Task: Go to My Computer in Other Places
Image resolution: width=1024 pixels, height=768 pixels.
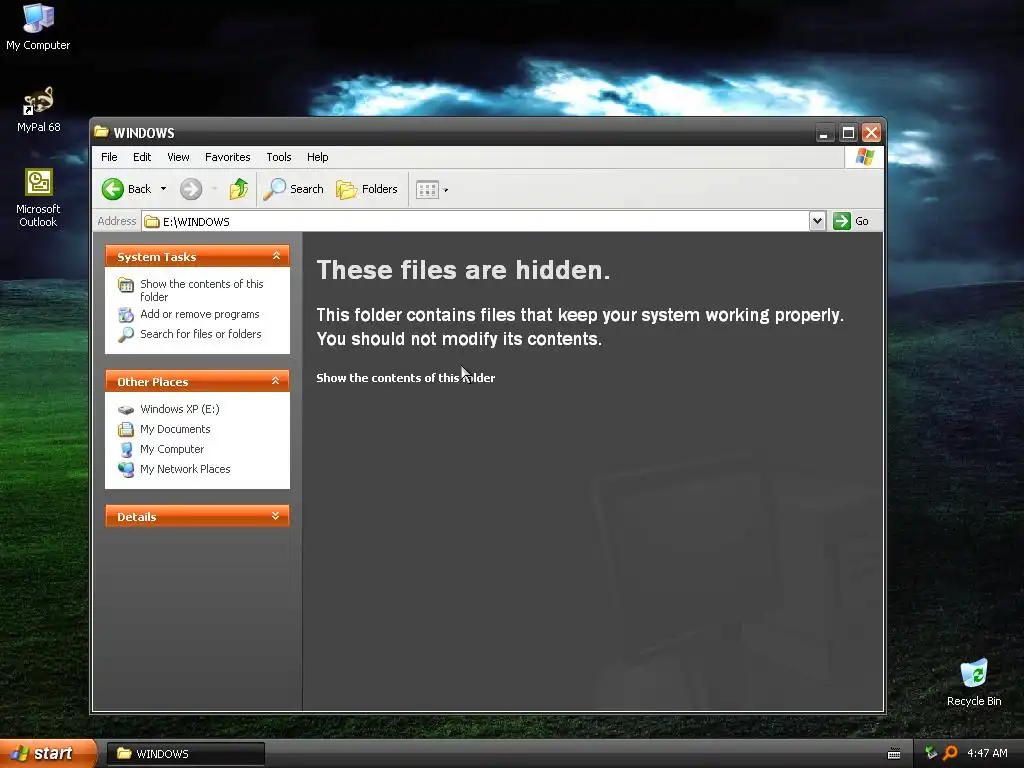Action: [x=172, y=449]
